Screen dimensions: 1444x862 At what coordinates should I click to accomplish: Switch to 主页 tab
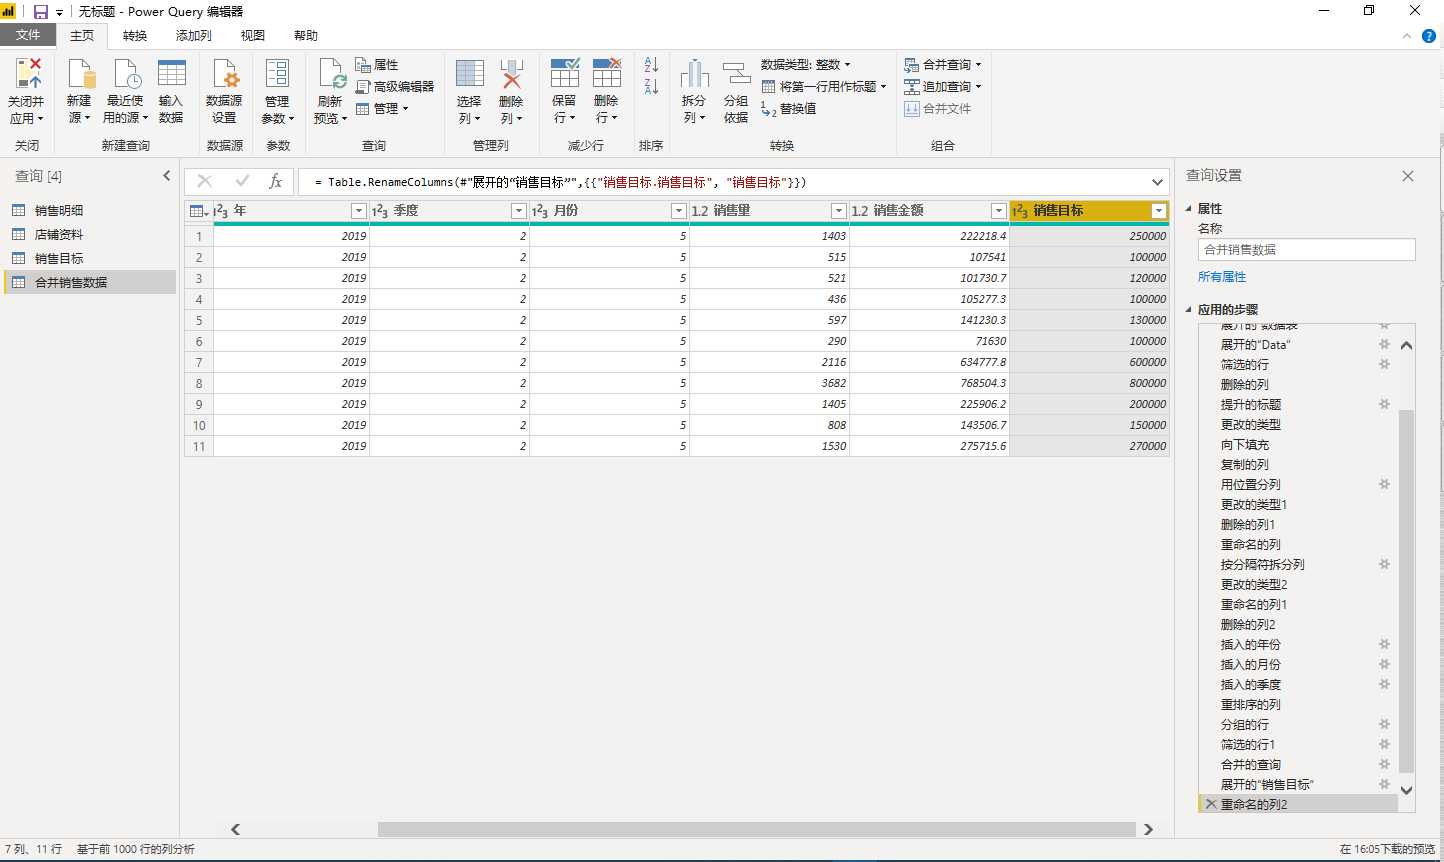pyautogui.click(x=82, y=36)
